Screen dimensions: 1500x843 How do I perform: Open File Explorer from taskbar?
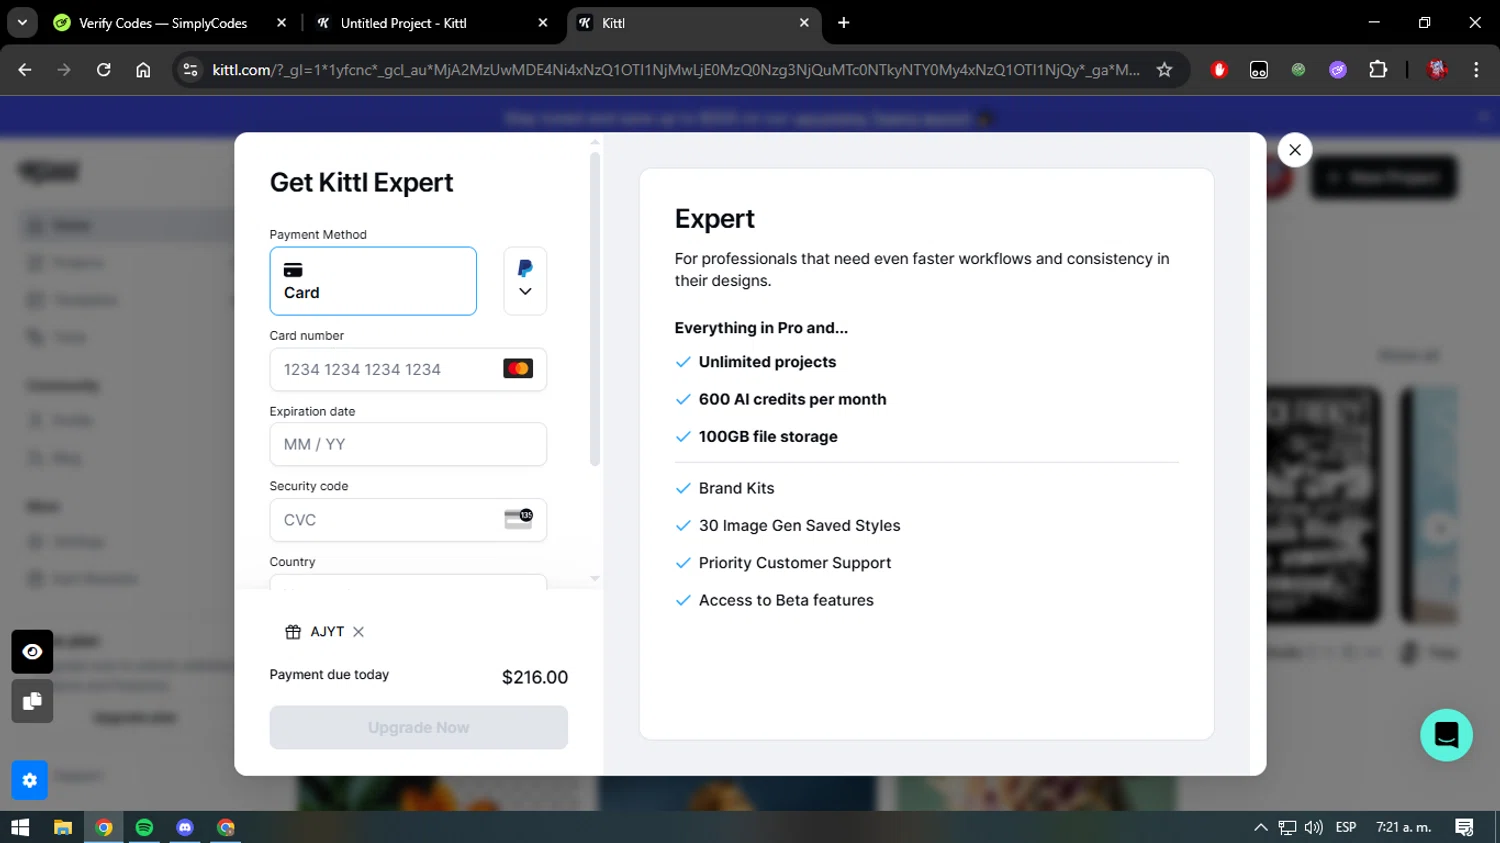tap(63, 827)
